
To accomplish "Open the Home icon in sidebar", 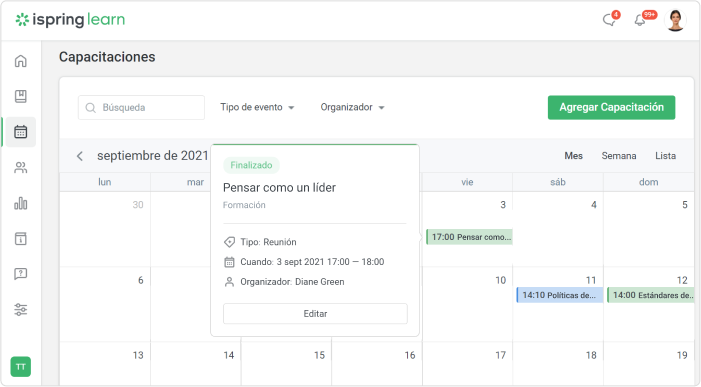I will (x=21, y=61).
